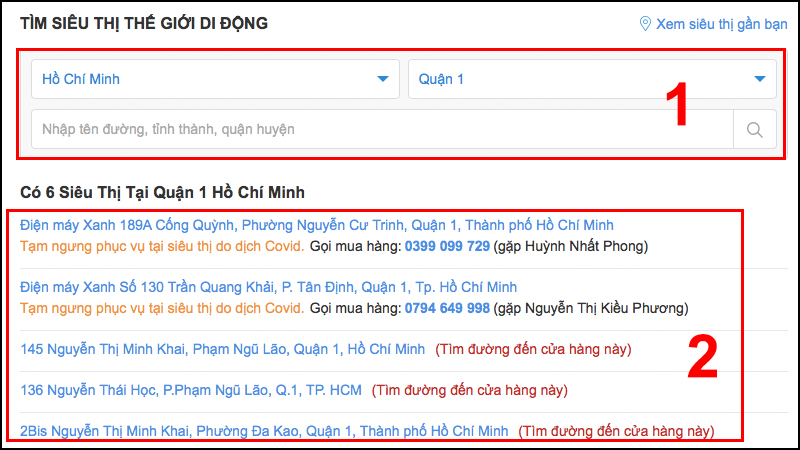Image resolution: width=800 pixels, height=450 pixels.
Task: Call phone number 0794 649 998
Action: point(447,308)
